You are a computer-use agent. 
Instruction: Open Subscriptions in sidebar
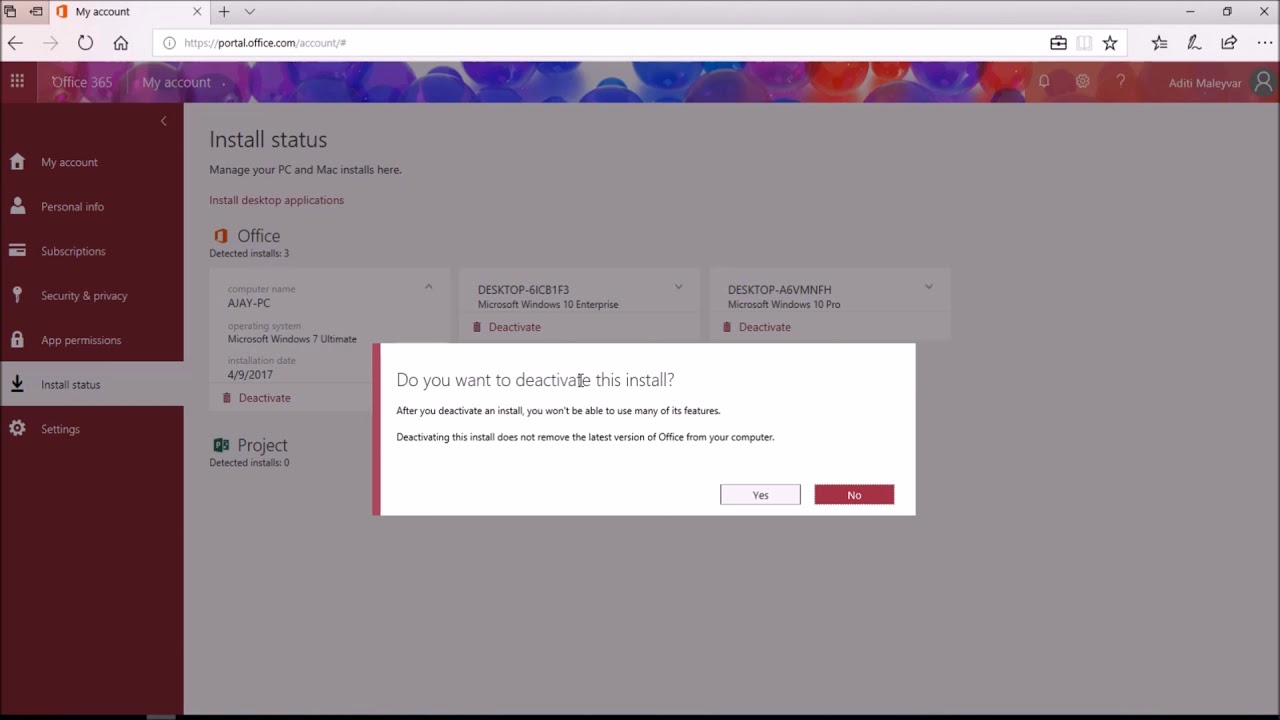(x=91, y=251)
